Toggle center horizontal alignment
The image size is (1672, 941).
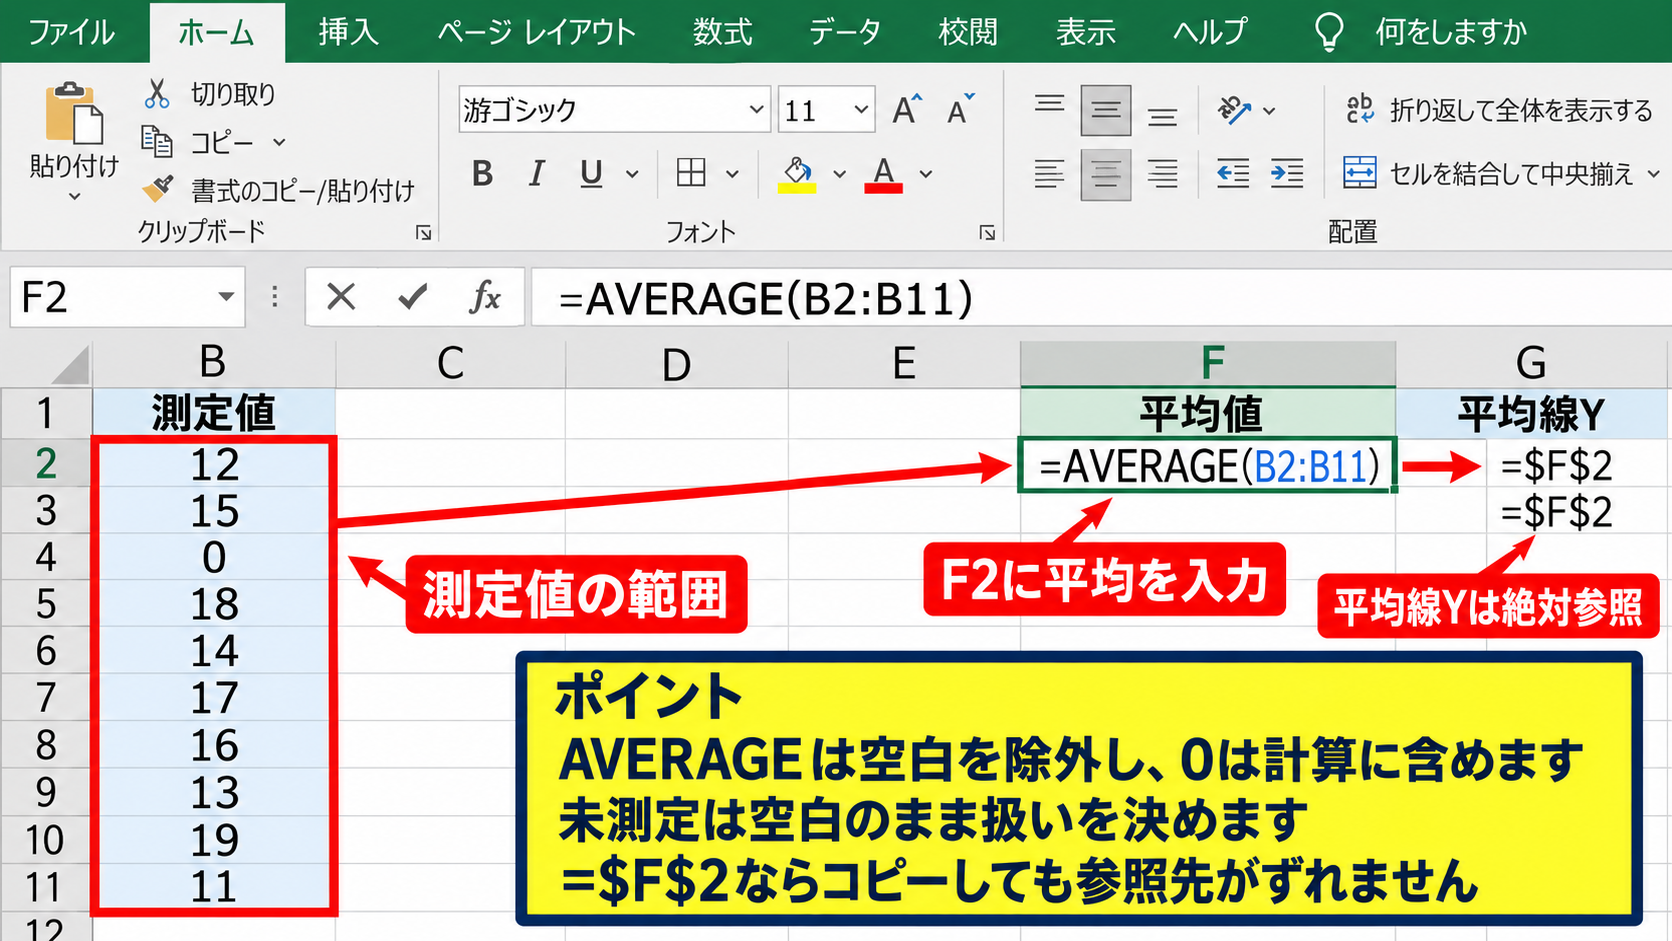[1106, 174]
